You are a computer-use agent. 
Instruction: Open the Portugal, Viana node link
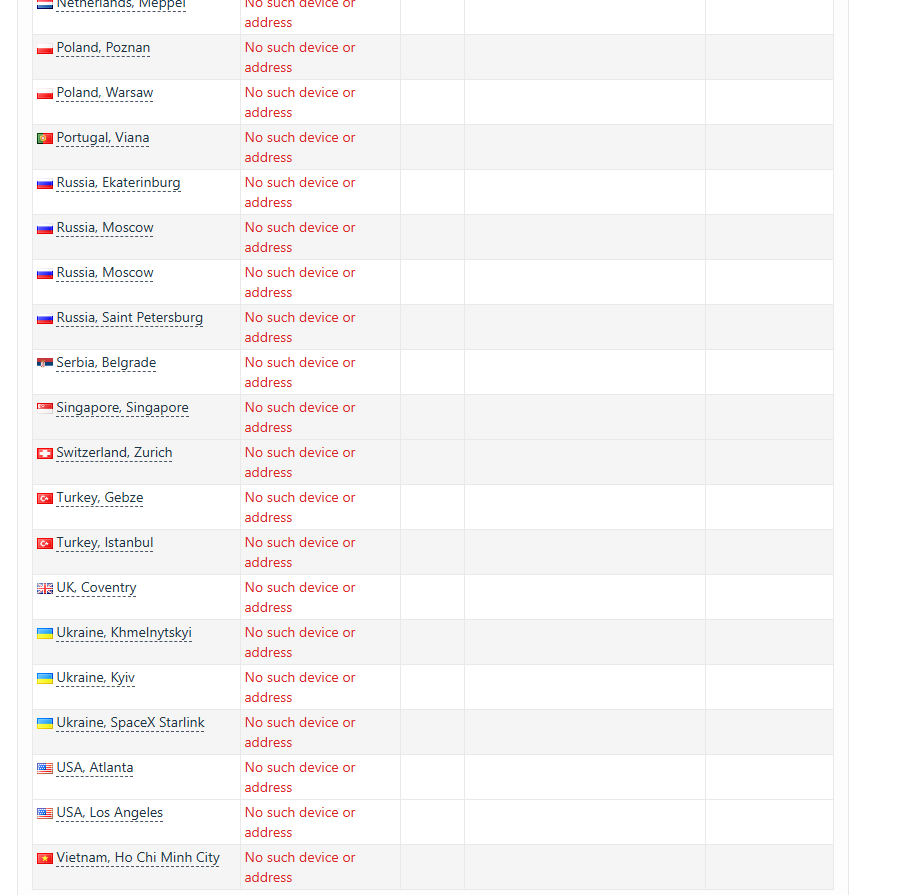point(103,138)
